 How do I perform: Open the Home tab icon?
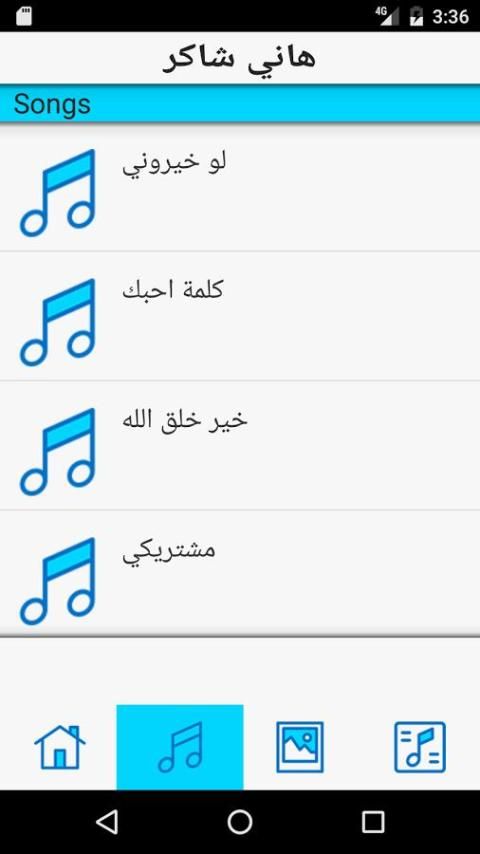pyautogui.click(x=60, y=747)
